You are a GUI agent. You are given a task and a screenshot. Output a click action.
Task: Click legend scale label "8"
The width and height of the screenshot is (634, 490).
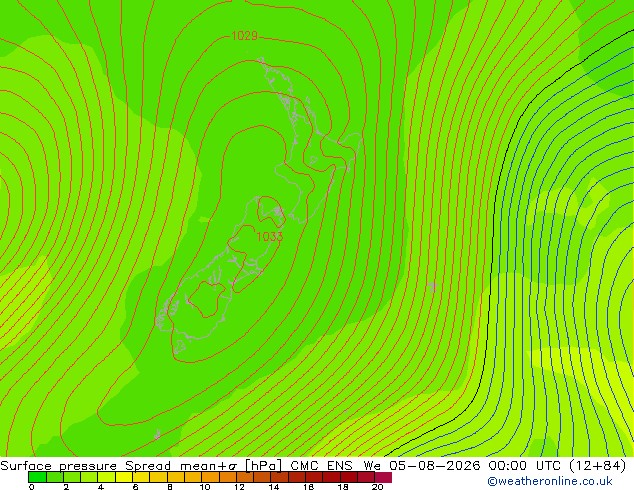click(x=170, y=487)
